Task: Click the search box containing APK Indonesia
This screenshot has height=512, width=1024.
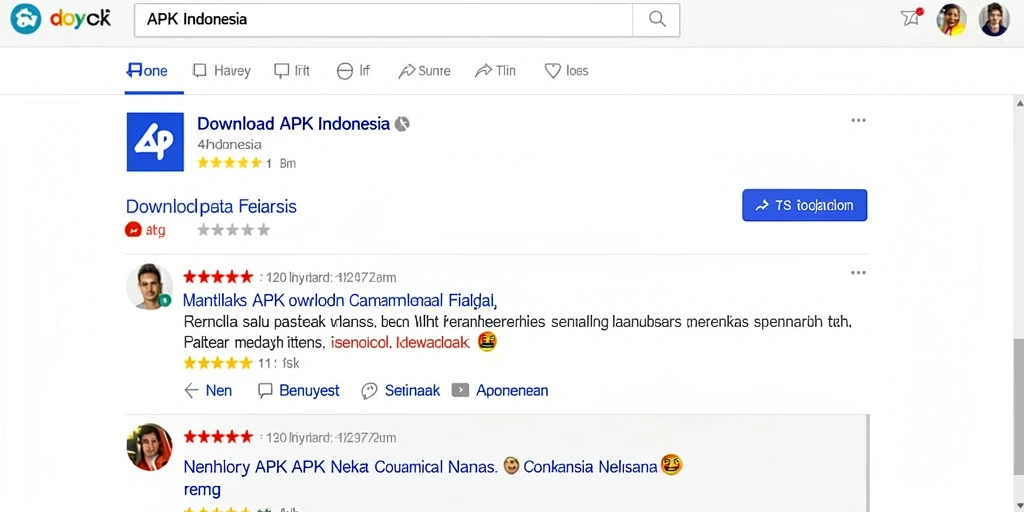Action: pos(383,20)
